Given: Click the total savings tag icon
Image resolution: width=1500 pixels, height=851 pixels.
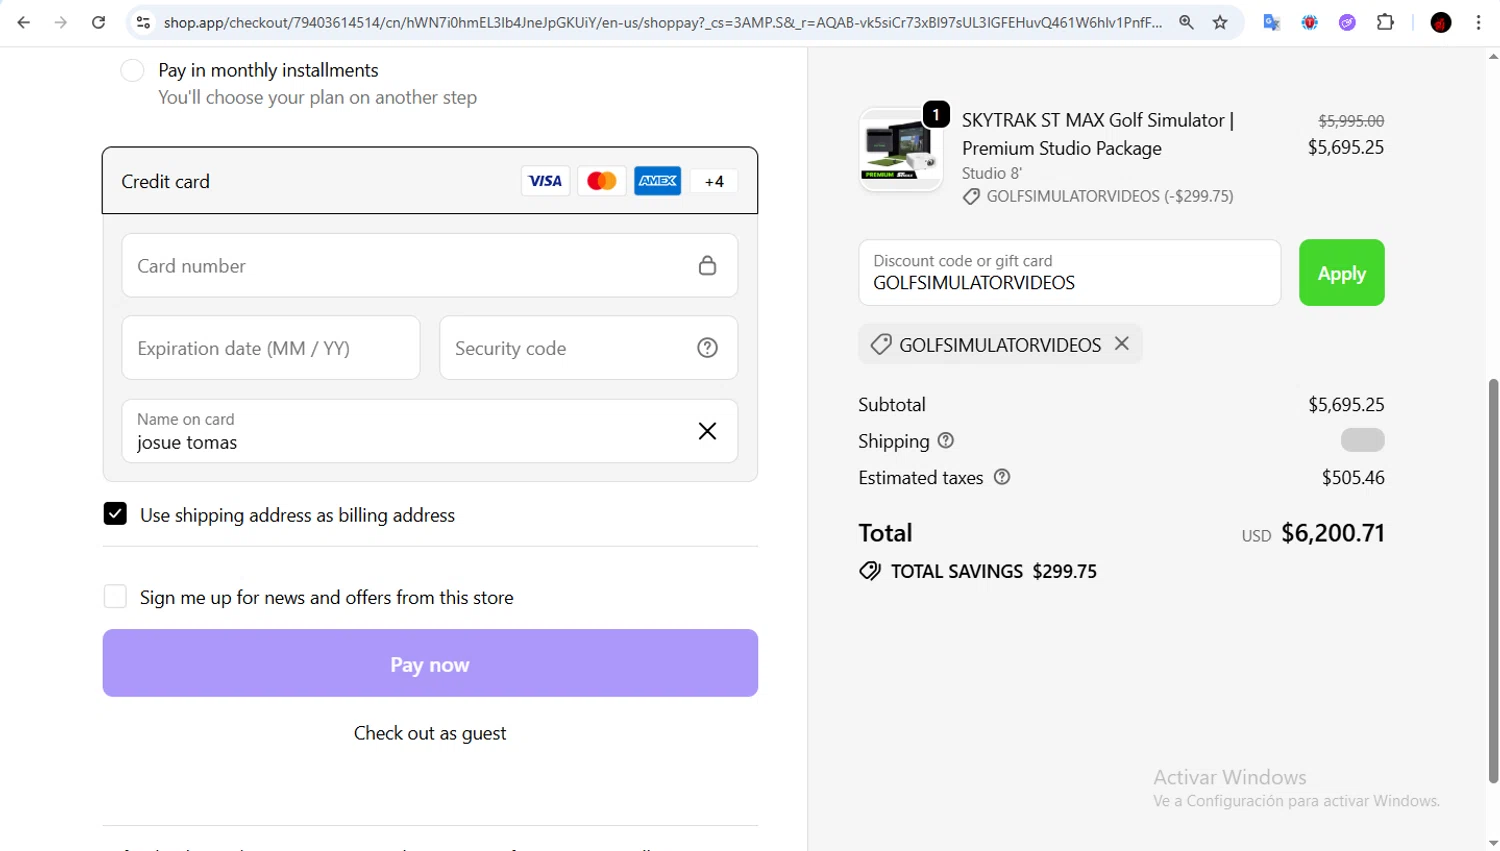Looking at the screenshot, I should click(870, 571).
